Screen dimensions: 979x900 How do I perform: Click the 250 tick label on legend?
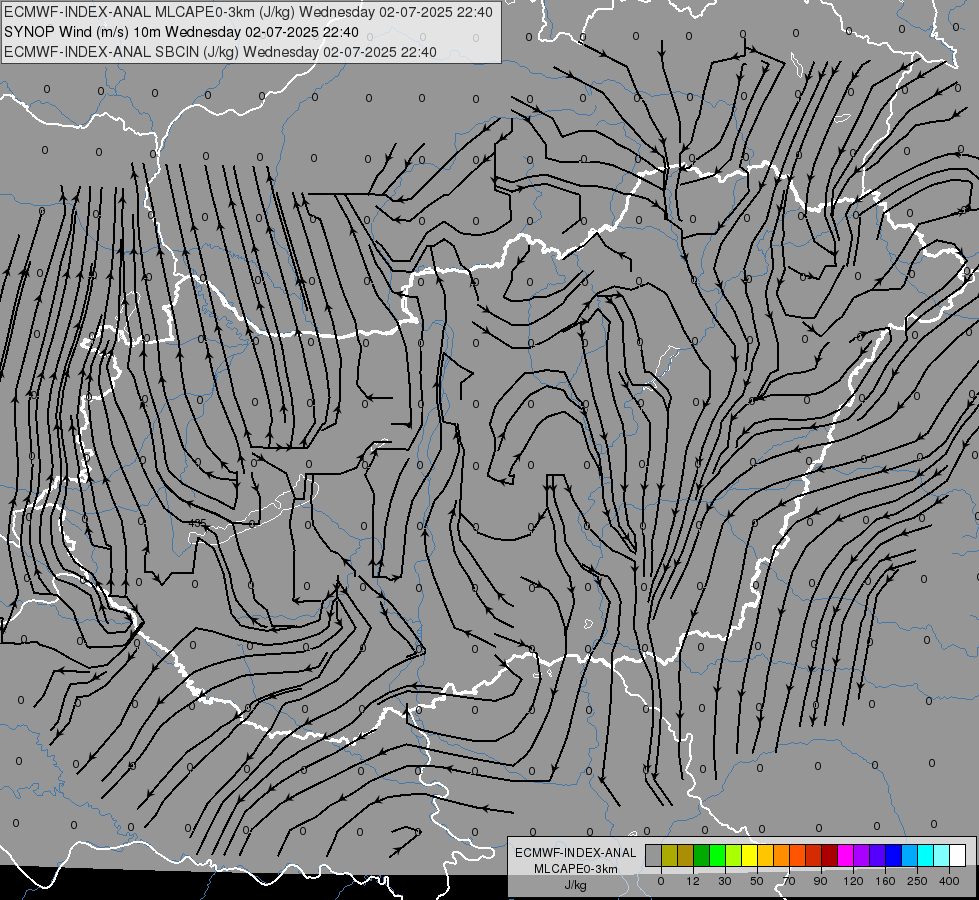[x=917, y=881]
